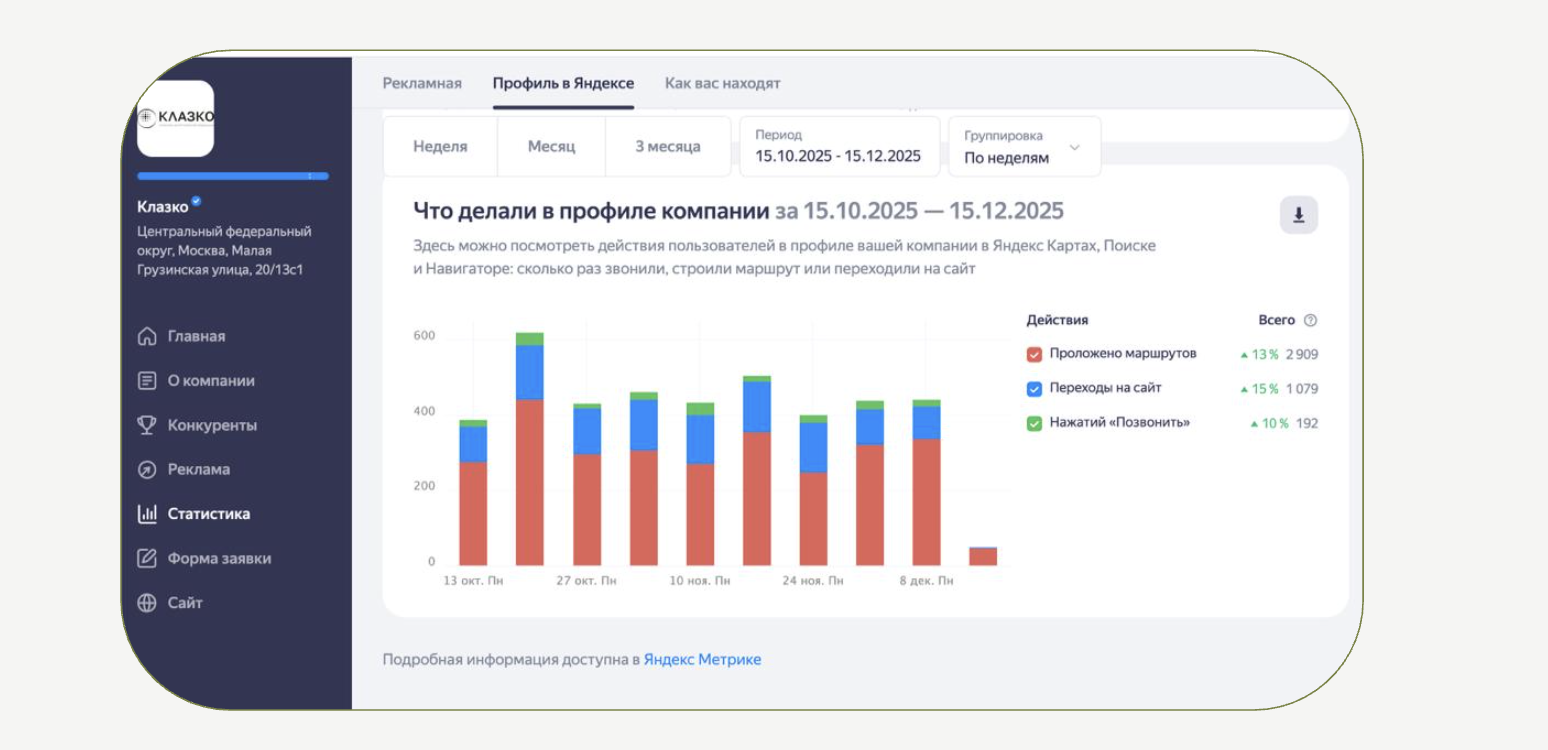Click the total 2 909 for routes
This screenshot has height=750, width=1548.
[1302, 354]
